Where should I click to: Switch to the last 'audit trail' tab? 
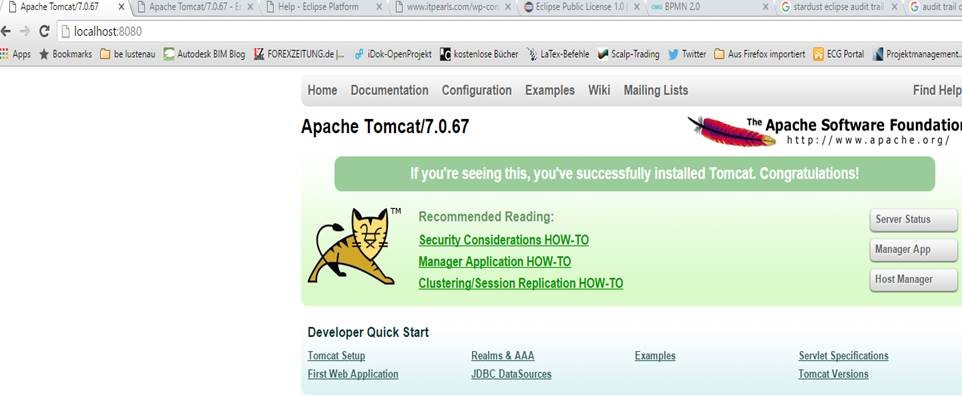coord(935,7)
